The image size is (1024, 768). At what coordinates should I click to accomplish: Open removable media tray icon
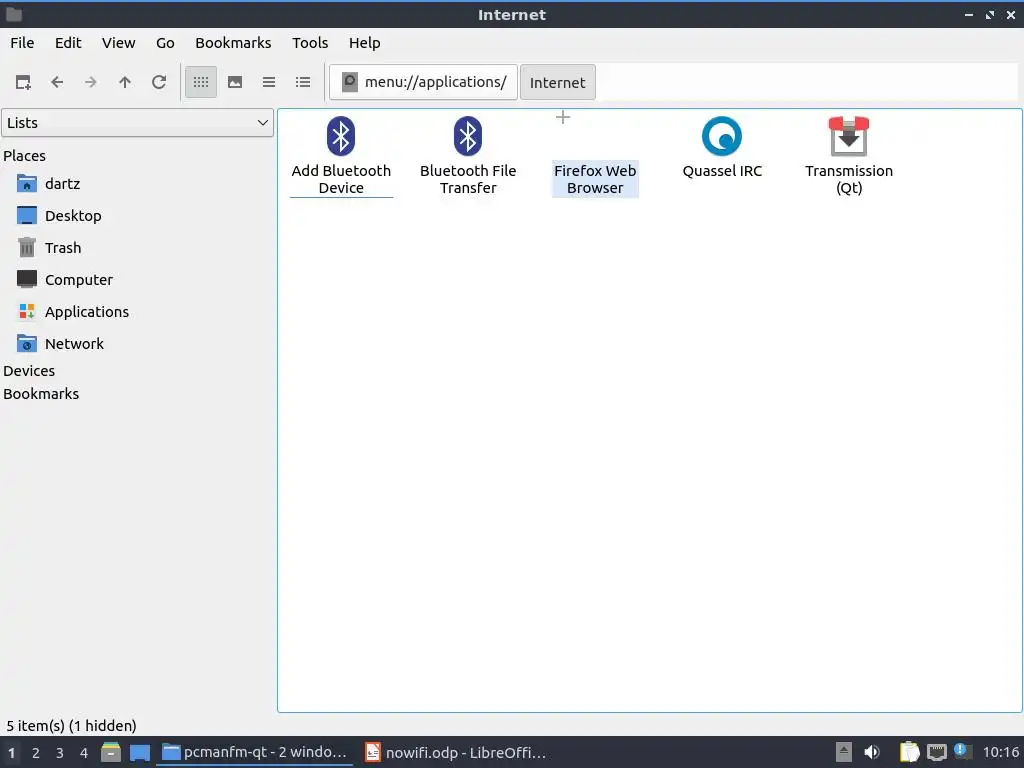coord(844,752)
